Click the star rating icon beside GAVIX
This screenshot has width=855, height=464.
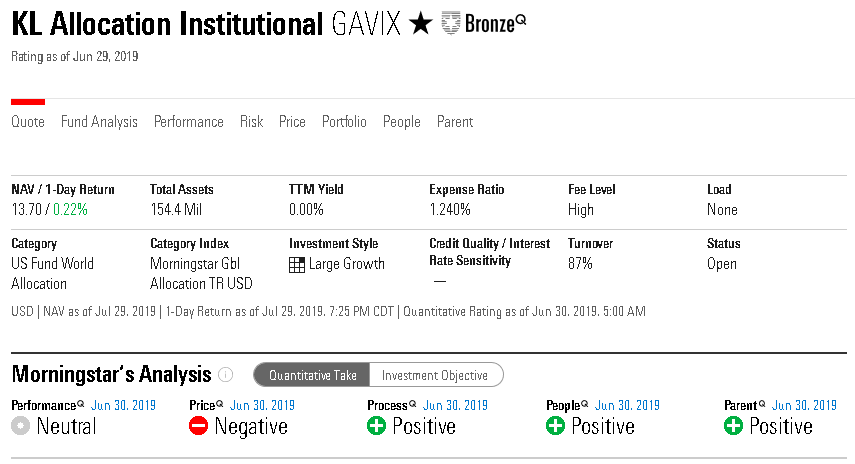pyautogui.click(x=421, y=24)
